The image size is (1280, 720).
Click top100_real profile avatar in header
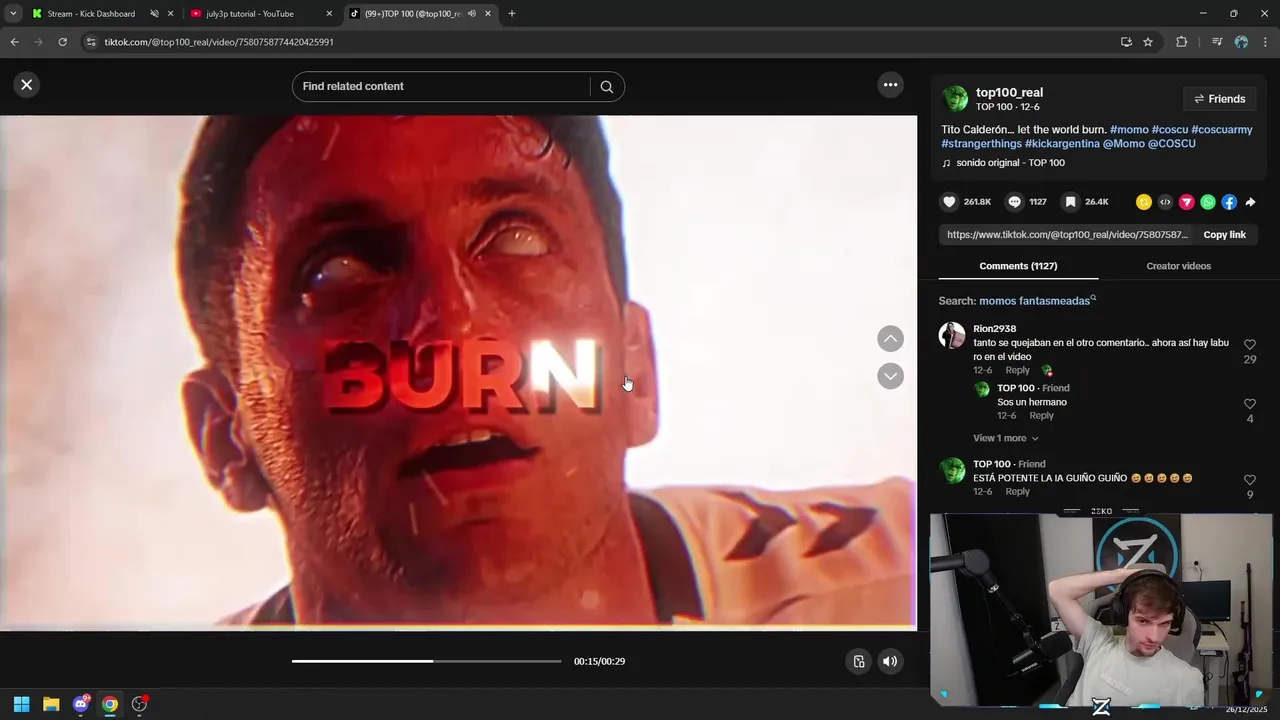(x=956, y=98)
